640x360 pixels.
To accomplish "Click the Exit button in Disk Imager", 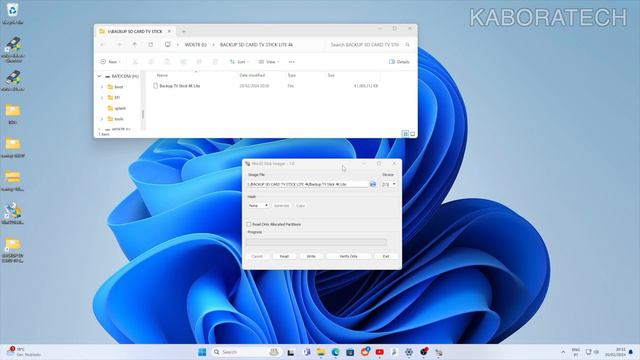I will pyautogui.click(x=386, y=256).
